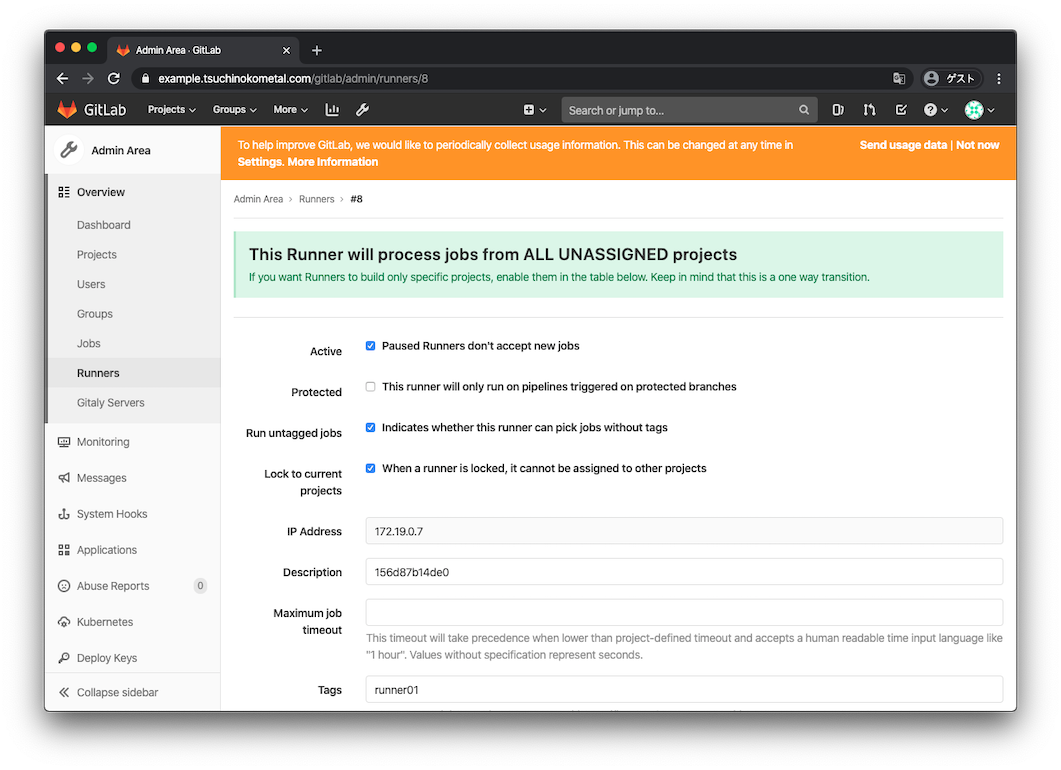Expand the More dropdown in navbar

(290, 110)
